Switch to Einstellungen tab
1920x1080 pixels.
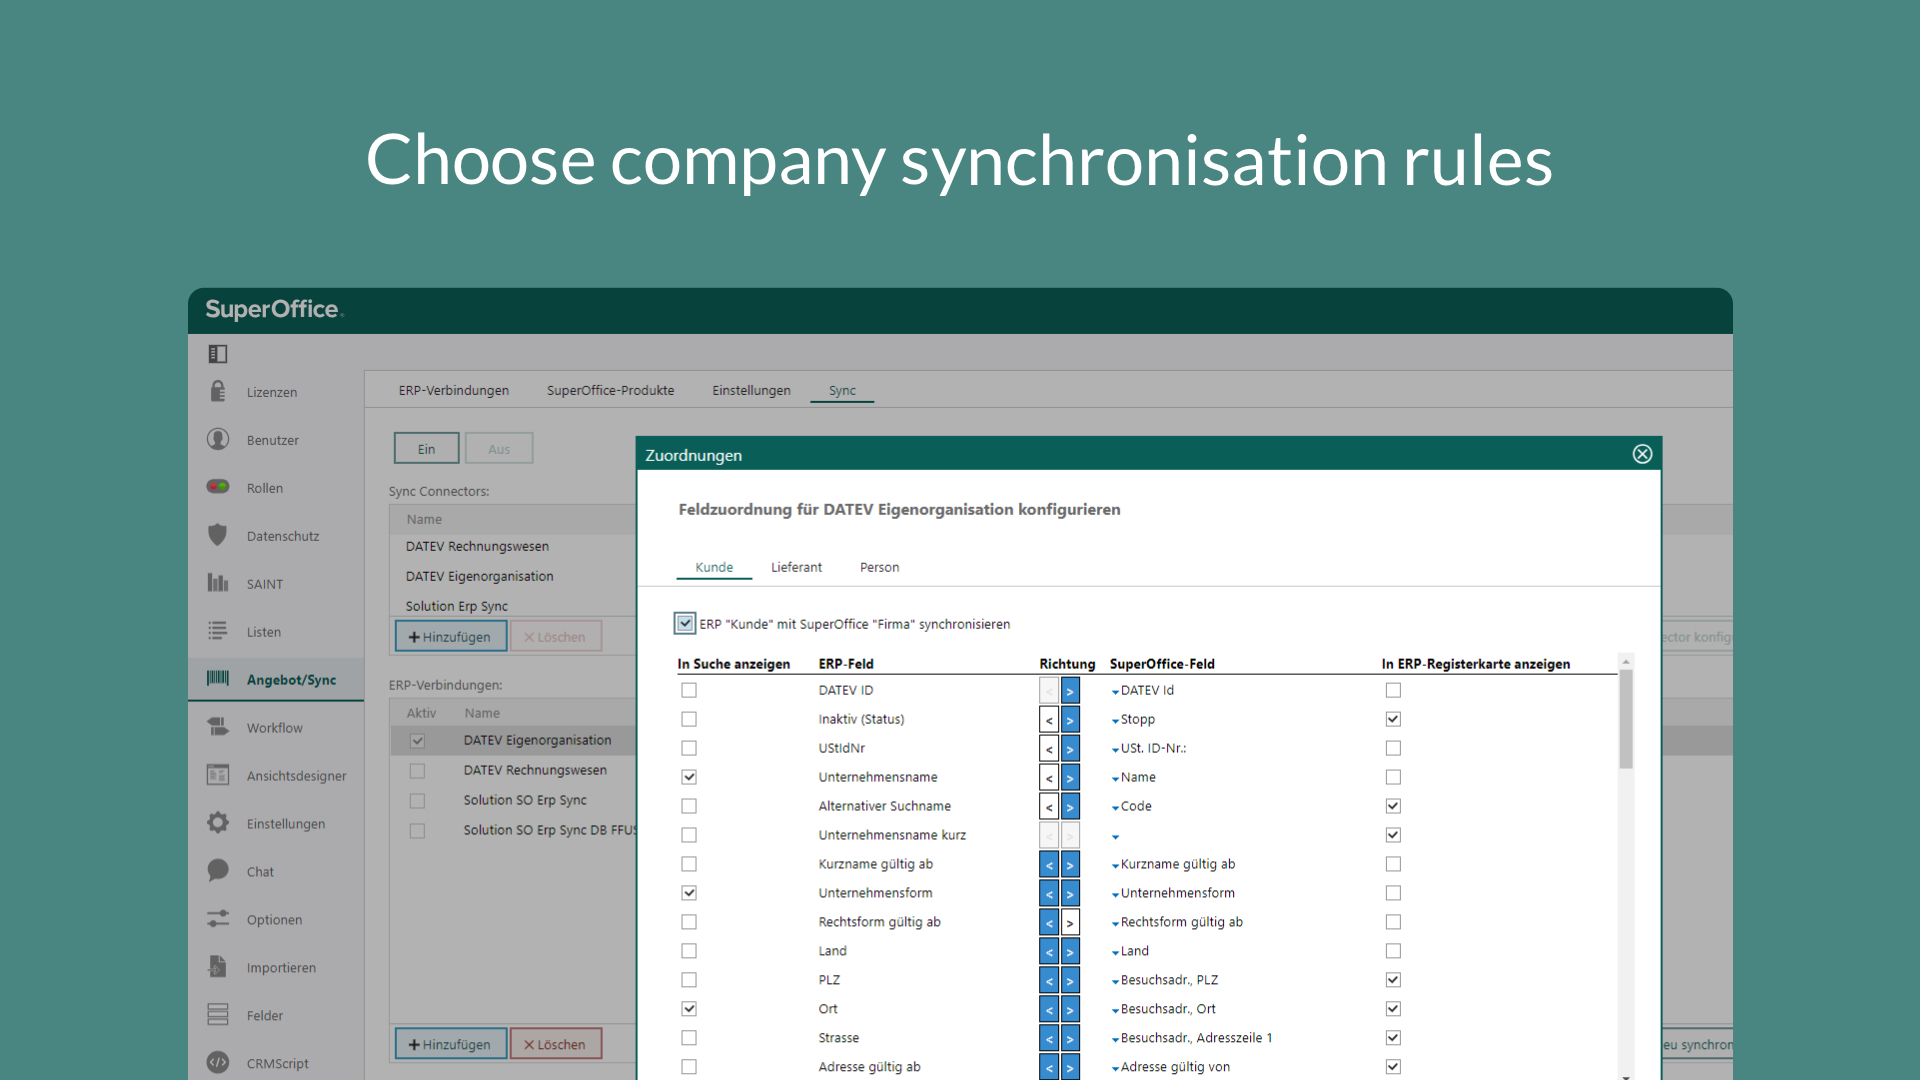[751, 391]
